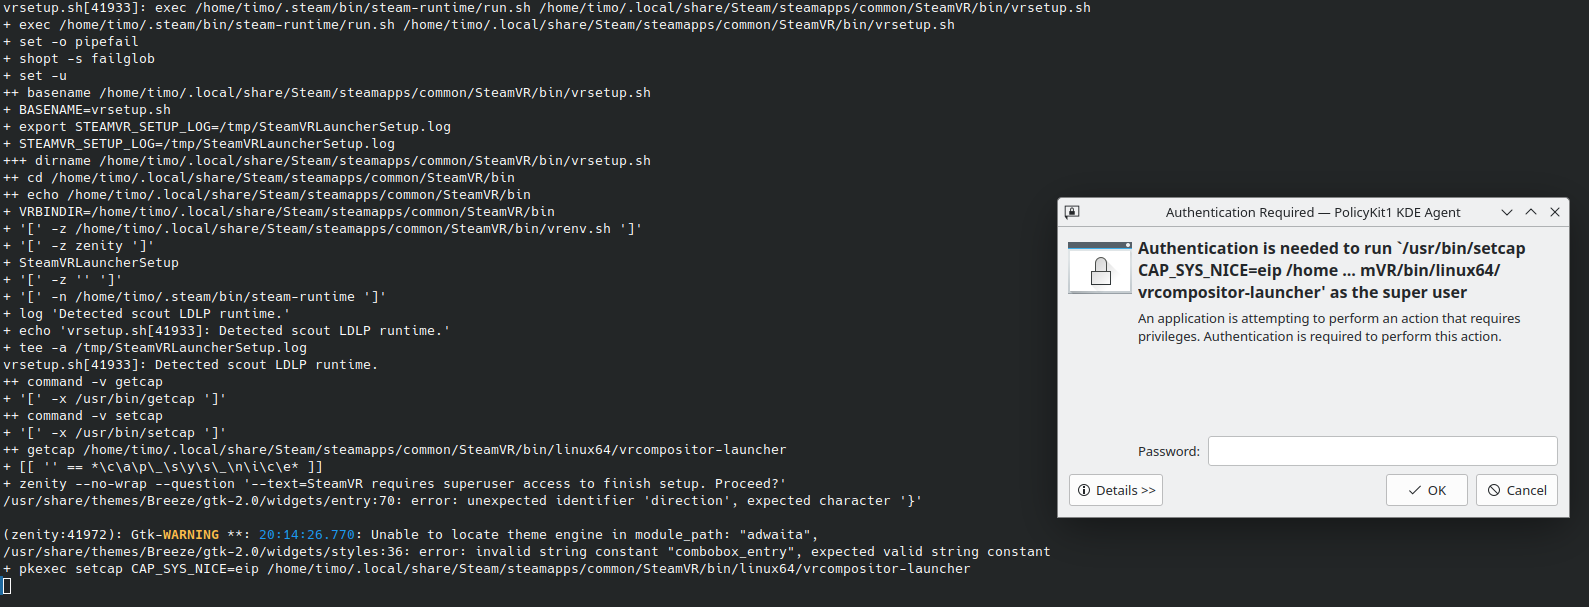Click the terminal cursor at the prompt
This screenshot has height=607, width=1589.
click(x=9, y=585)
